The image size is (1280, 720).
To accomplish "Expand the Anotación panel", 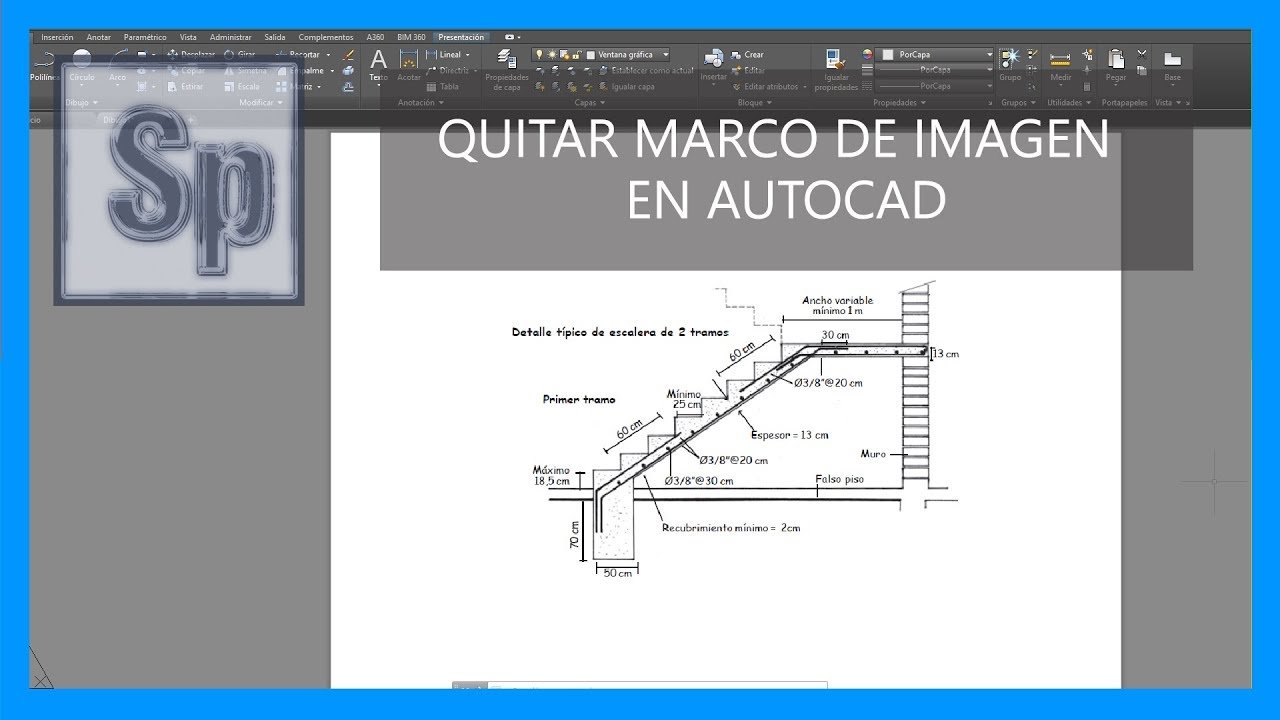I will 420,102.
